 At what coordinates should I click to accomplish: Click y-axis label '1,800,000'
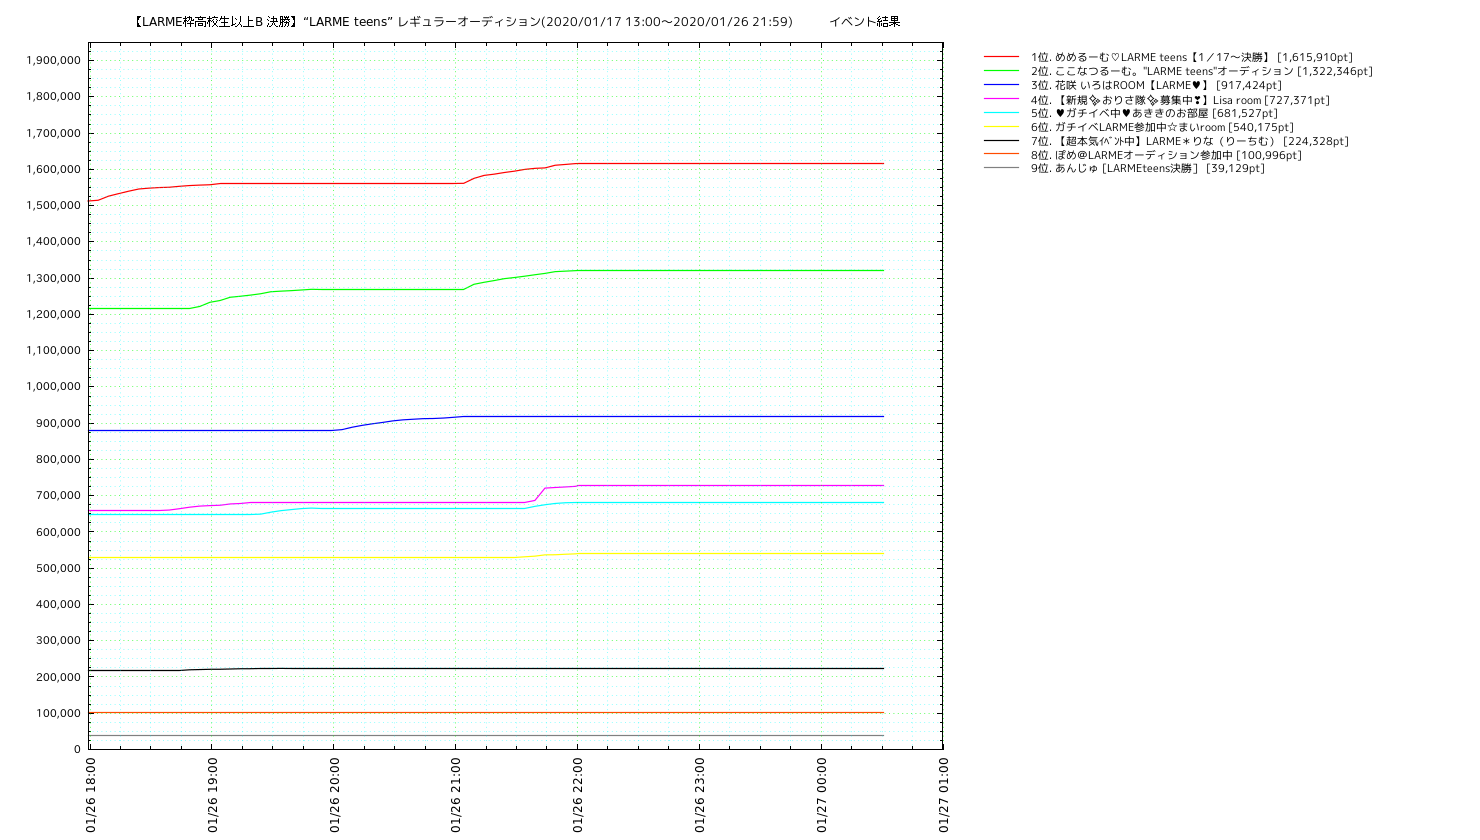pyautogui.click(x=54, y=97)
